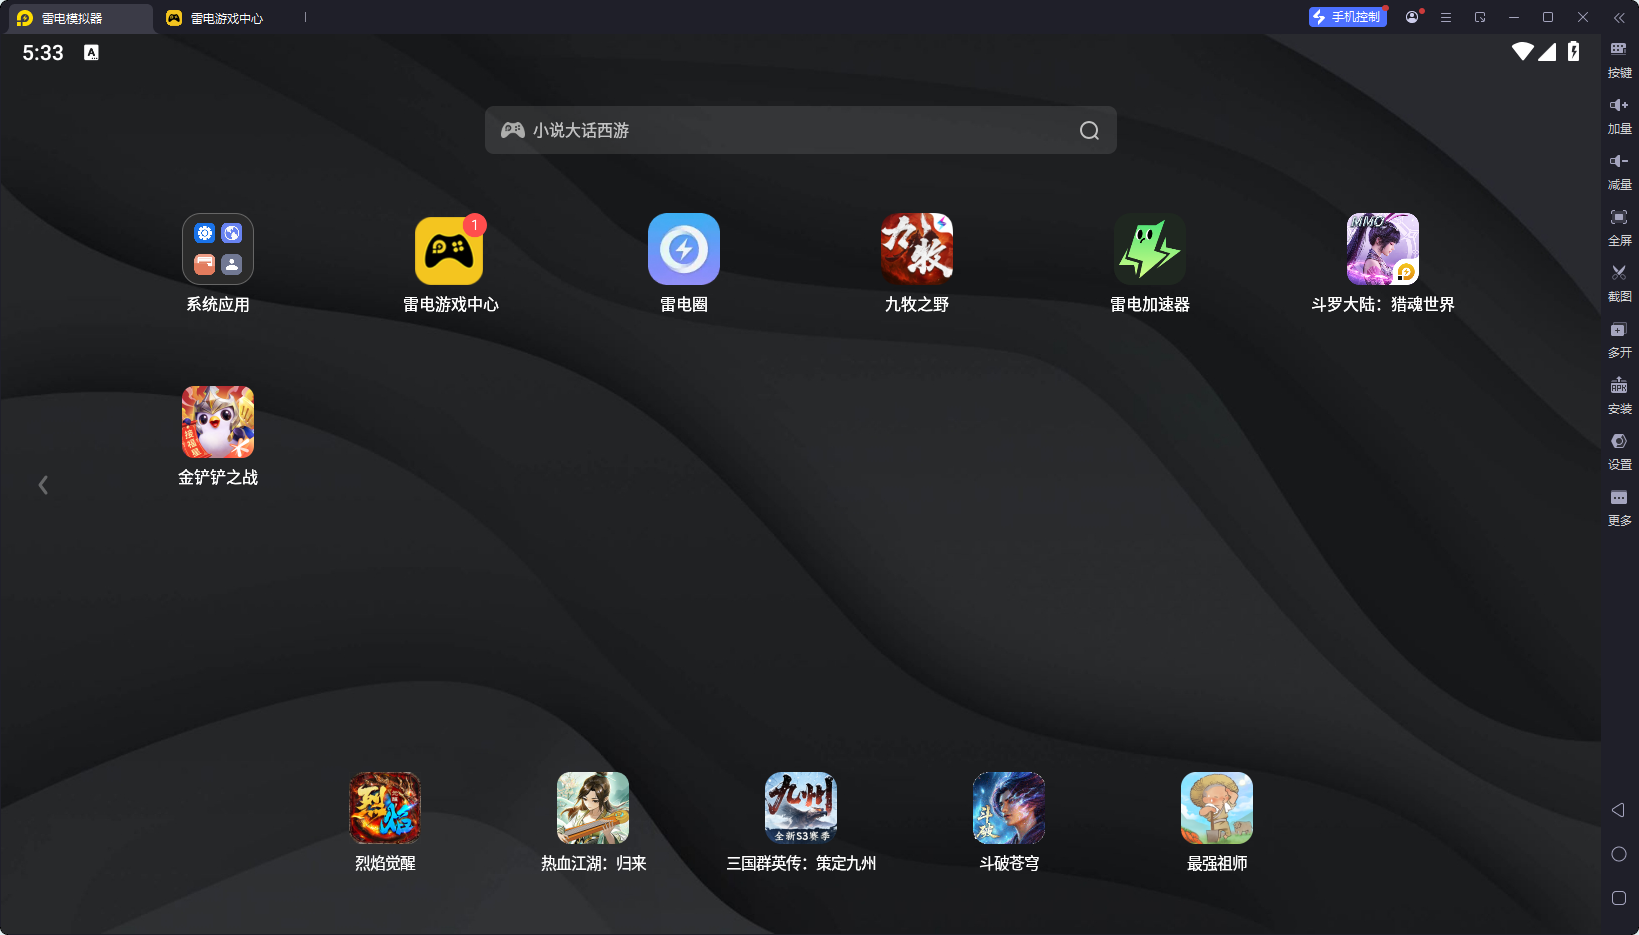
Task: Increase volume with the 加量 button
Action: tap(1619, 115)
